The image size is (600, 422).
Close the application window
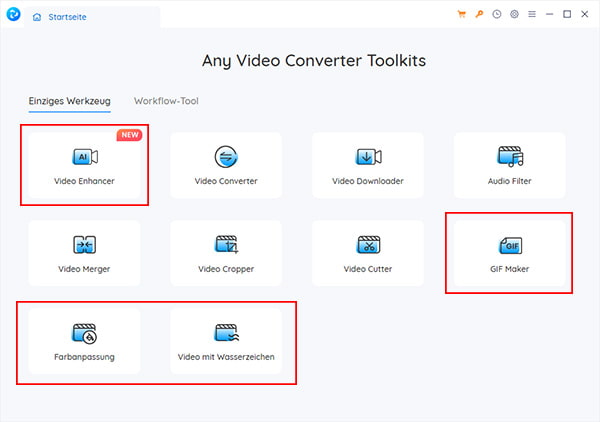(x=585, y=14)
